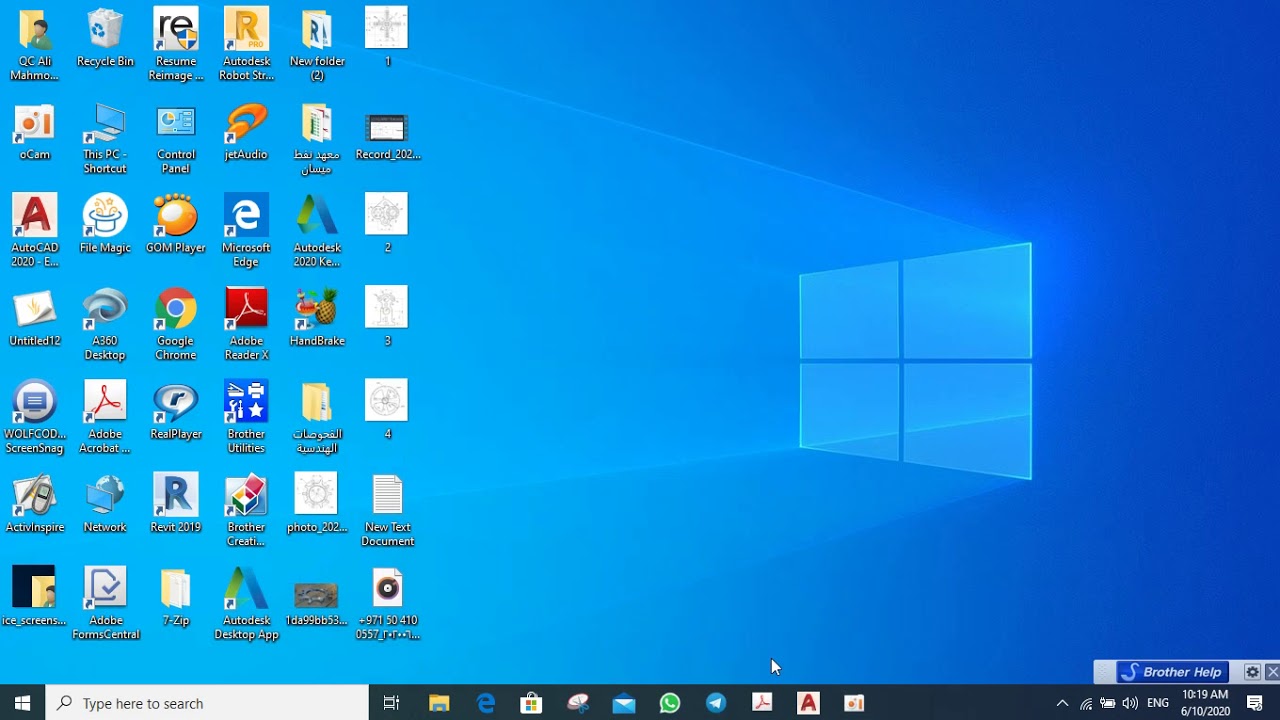
Task: Select Resume Reimage desktop shortcut
Action: coord(176,45)
